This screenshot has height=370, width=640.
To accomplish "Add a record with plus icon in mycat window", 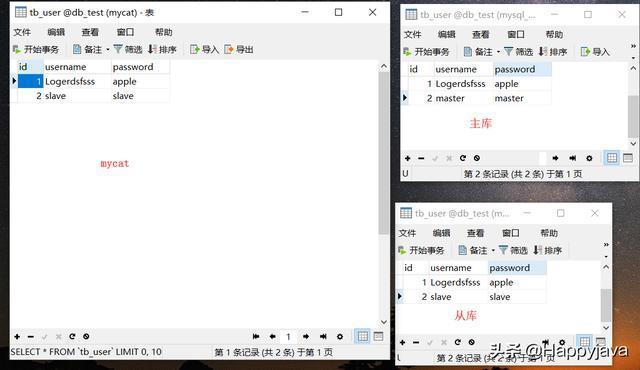I will (17, 337).
